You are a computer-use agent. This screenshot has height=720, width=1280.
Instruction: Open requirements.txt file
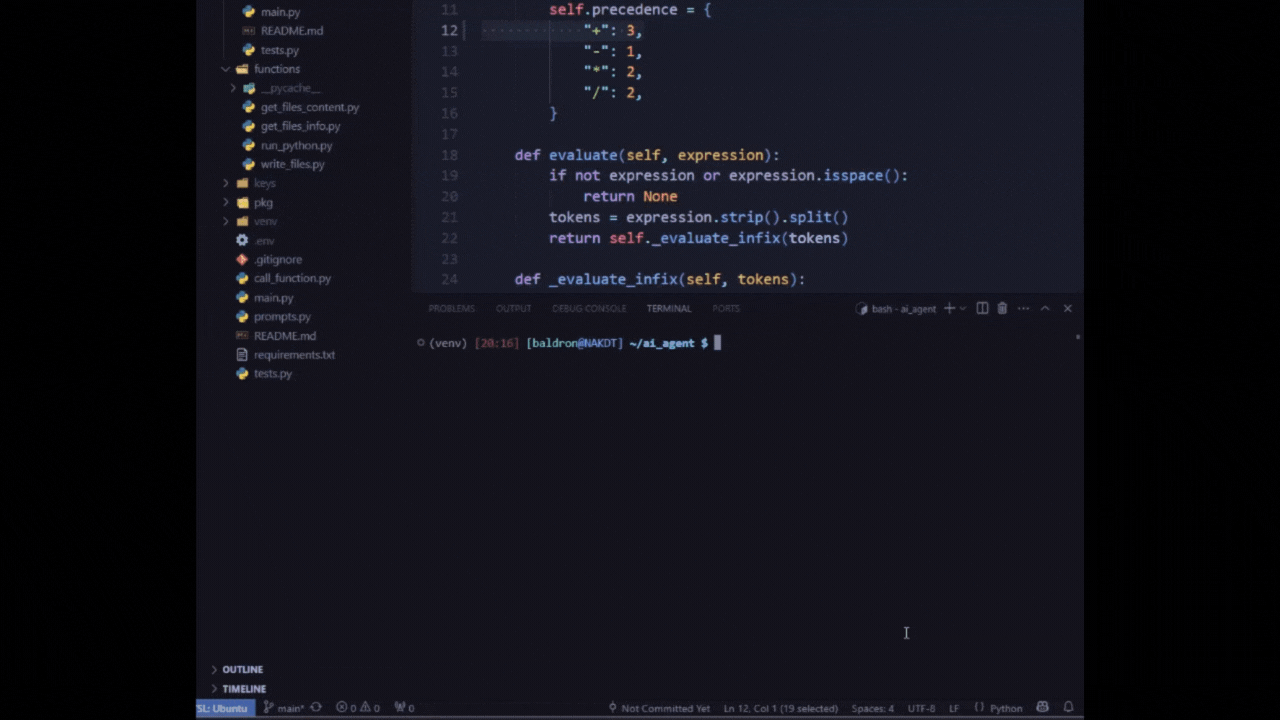coord(294,354)
